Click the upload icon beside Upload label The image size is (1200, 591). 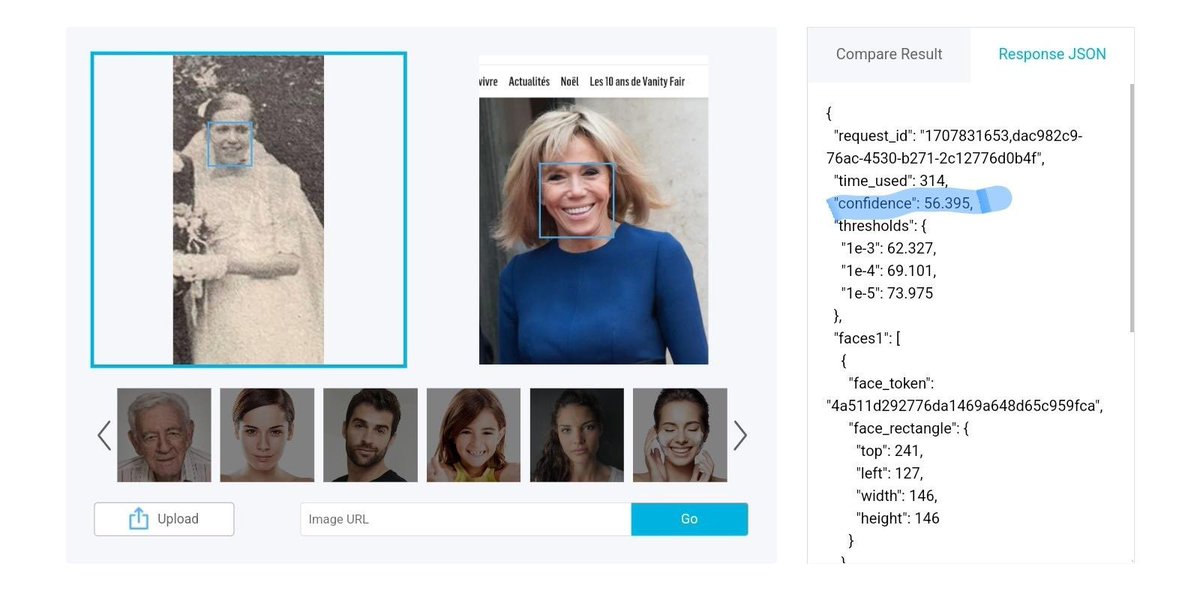point(138,519)
